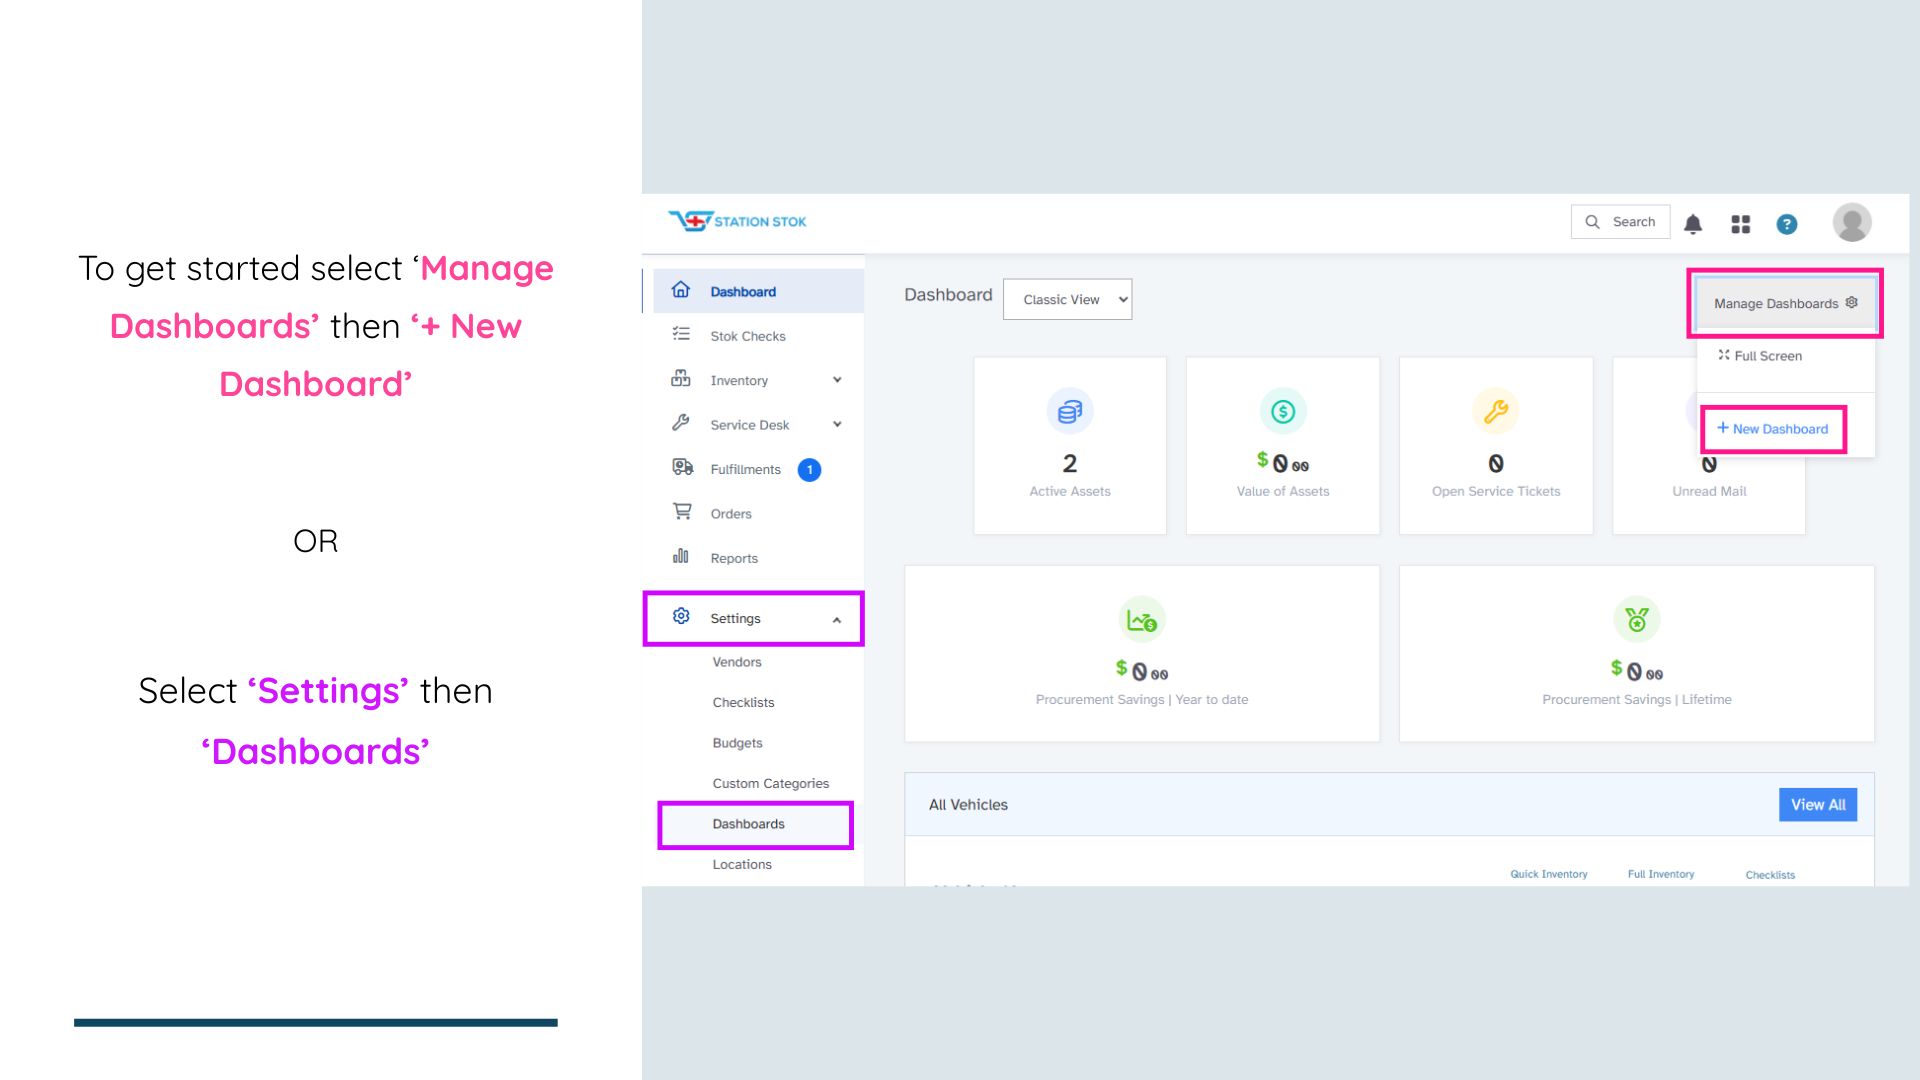The width and height of the screenshot is (1920, 1080).
Task: Open Stok Checks in sidebar
Action: coord(748,337)
